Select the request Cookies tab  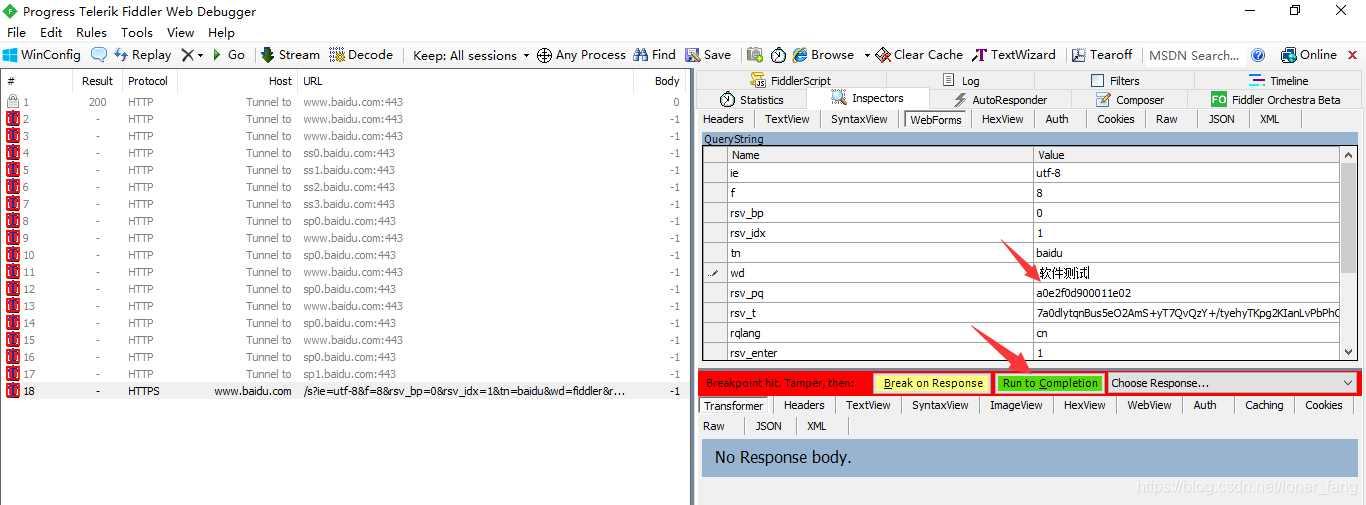[1115, 119]
